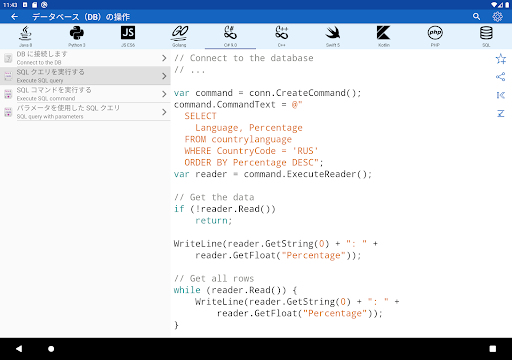Click icon beside SQL query with parameters
The image size is (512, 360).
[x=8, y=112]
